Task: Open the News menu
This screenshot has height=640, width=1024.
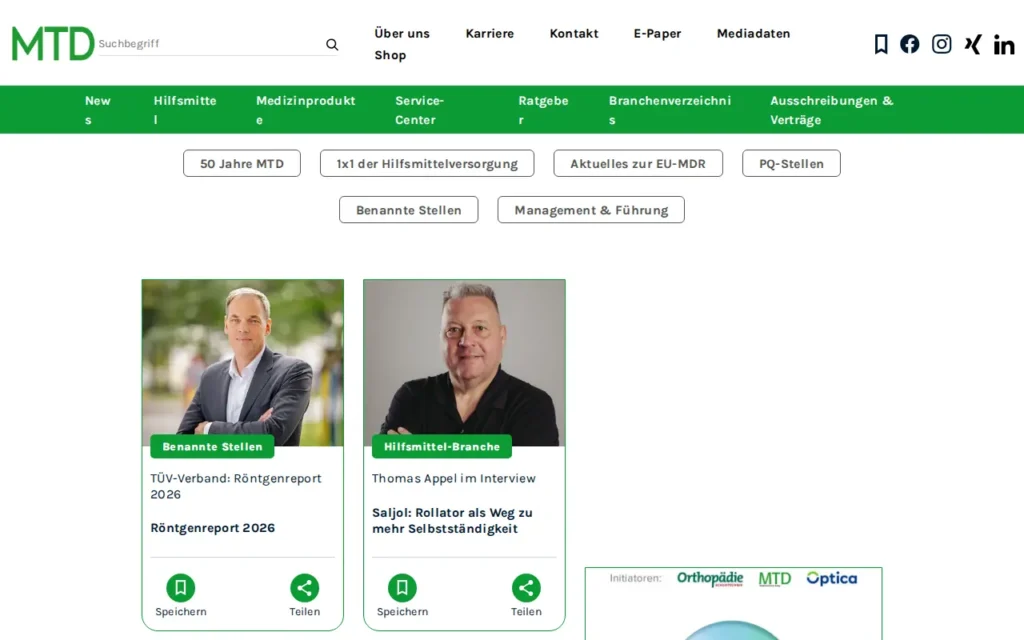Action: tap(97, 110)
